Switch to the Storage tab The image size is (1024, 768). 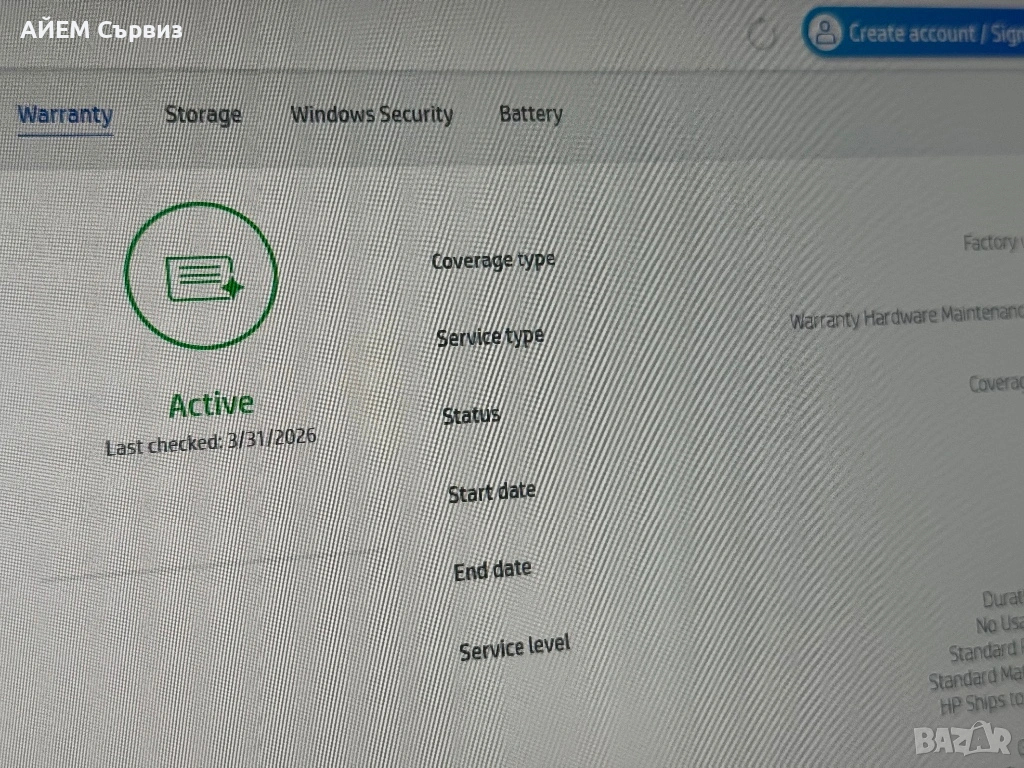(x=203, y=115)
